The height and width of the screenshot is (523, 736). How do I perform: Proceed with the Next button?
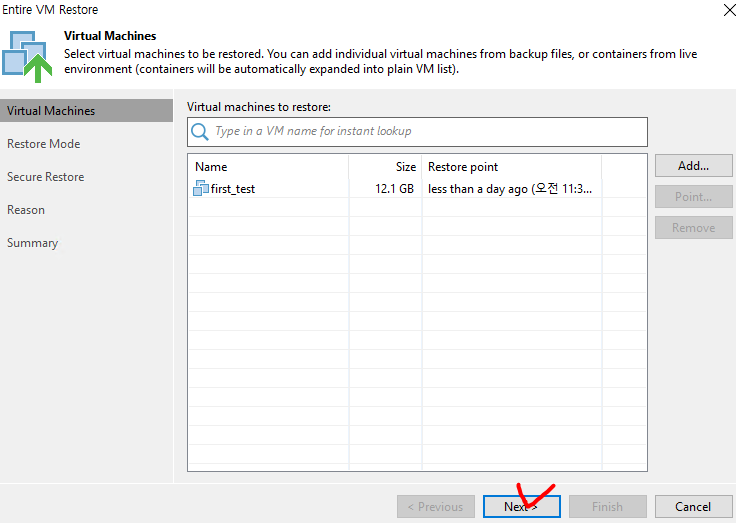[521, 507]
